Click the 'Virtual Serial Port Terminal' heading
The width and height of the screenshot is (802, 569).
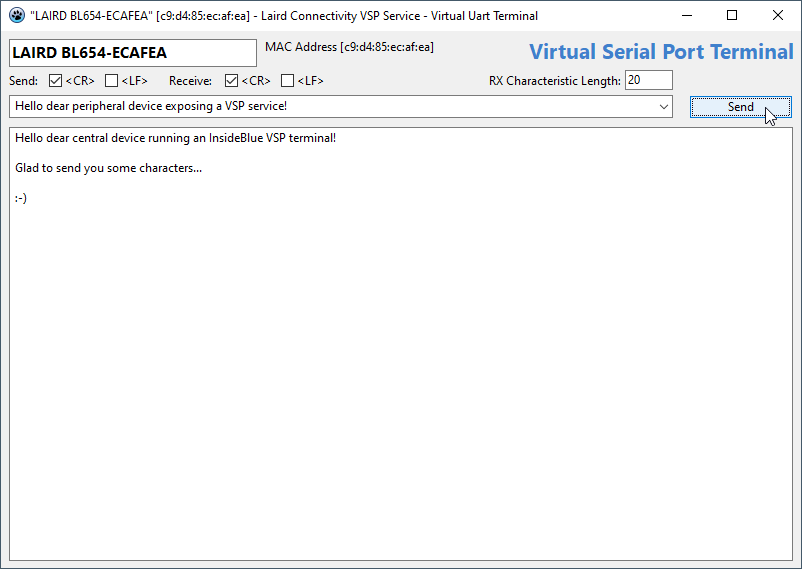point(661,52)
